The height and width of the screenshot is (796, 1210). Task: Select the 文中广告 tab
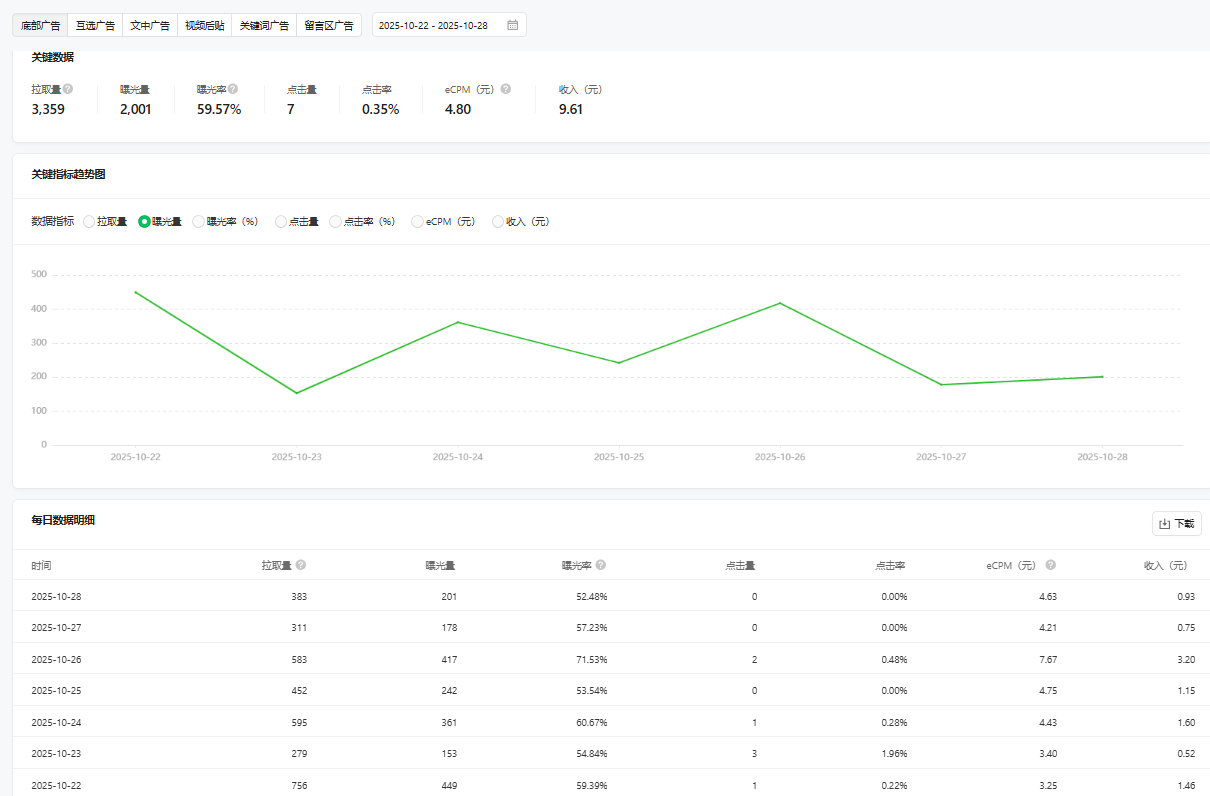(x=150, y=25)
